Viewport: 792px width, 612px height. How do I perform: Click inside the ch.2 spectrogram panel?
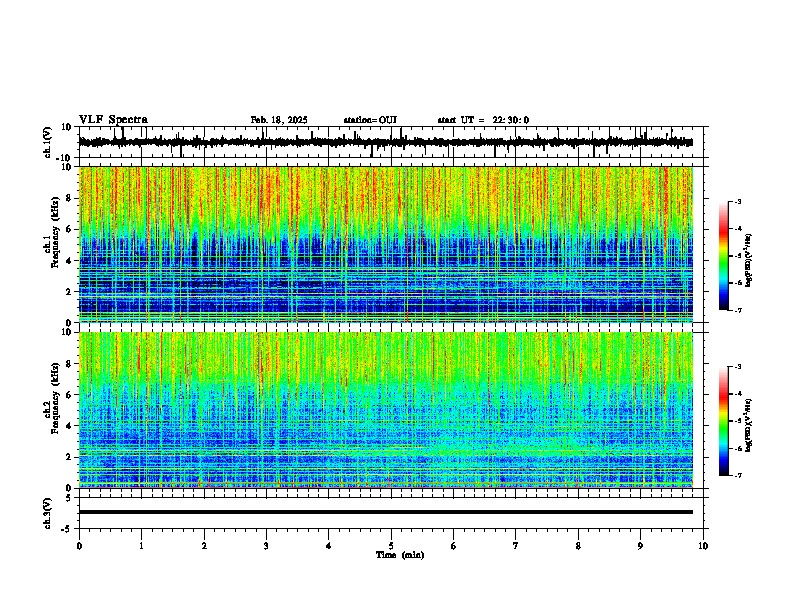(386, 410)
